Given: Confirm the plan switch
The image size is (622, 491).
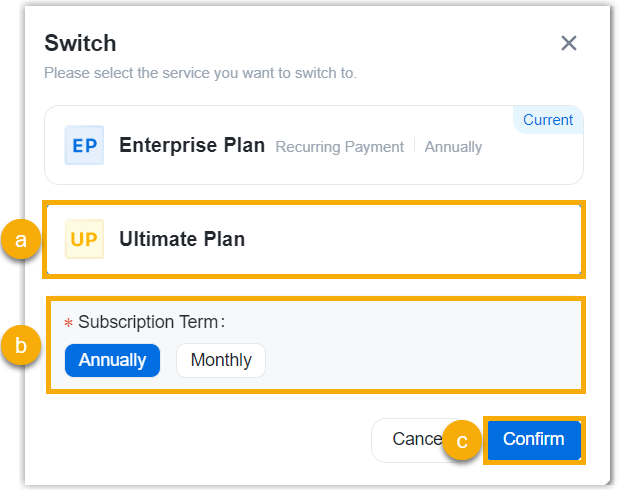Looking at the screenshot, I should coord(534,439).
